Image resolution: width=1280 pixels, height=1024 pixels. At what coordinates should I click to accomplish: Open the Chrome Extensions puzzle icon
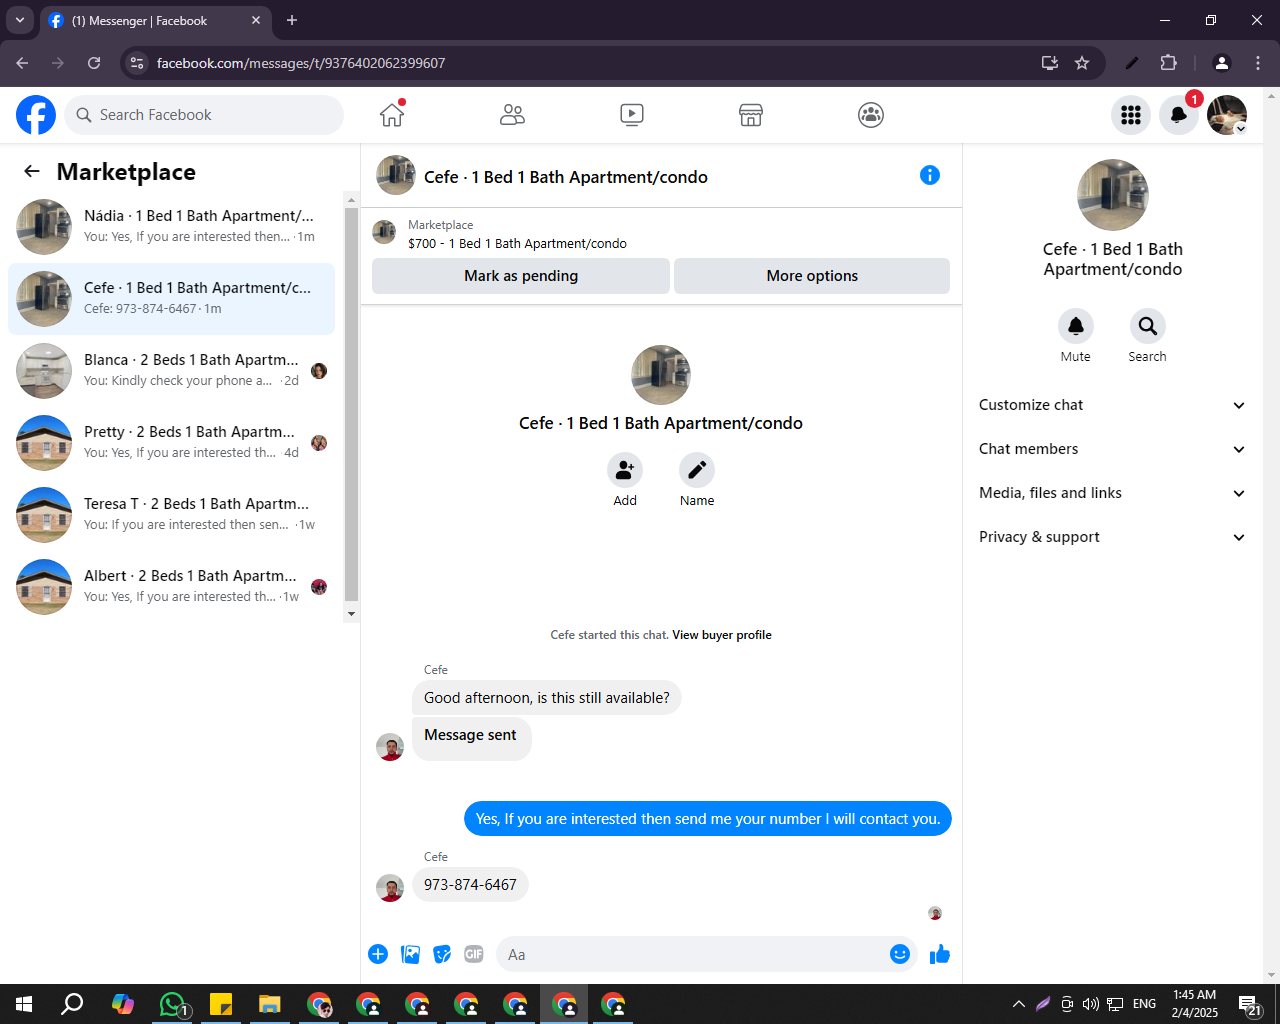(x=1168, y=63)
